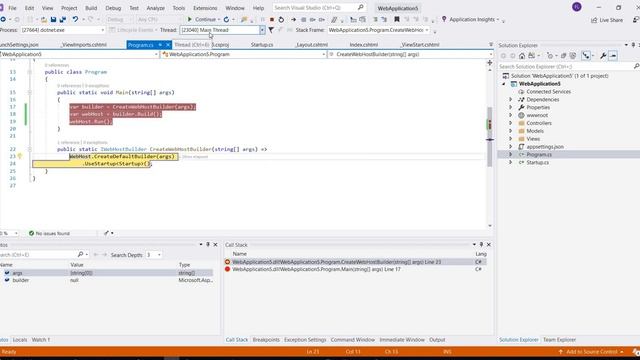
Task: Pin the Call Stack panel
Action: (x=481, y=244)
